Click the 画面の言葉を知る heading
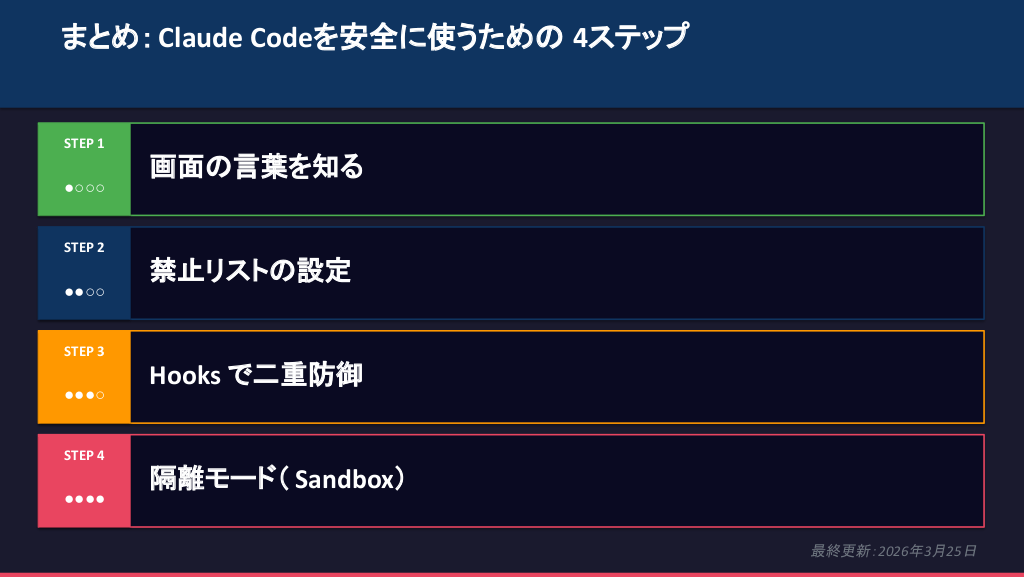1024x578 pixels. click(x=256, y=167)
